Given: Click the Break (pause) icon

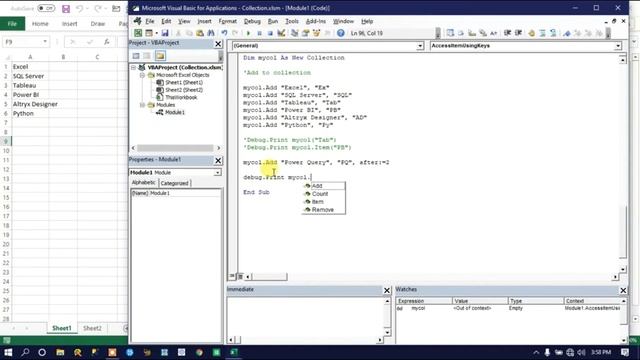Looking at the screenshot, I should tap(259, 33).
